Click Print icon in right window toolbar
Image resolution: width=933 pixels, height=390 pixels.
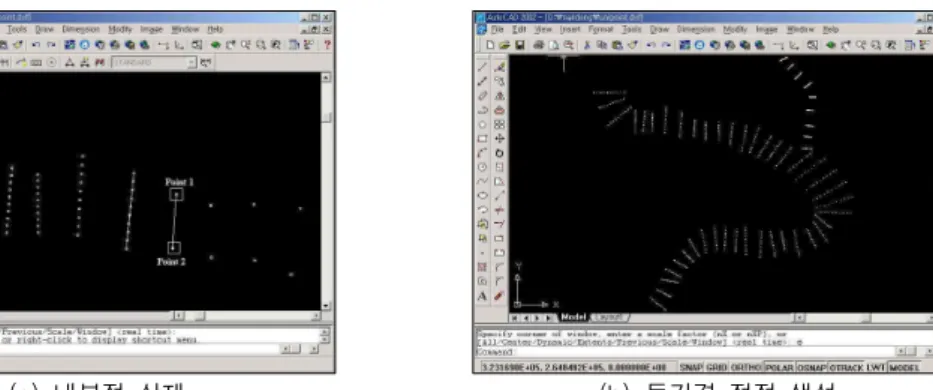(x=538, y=44)
